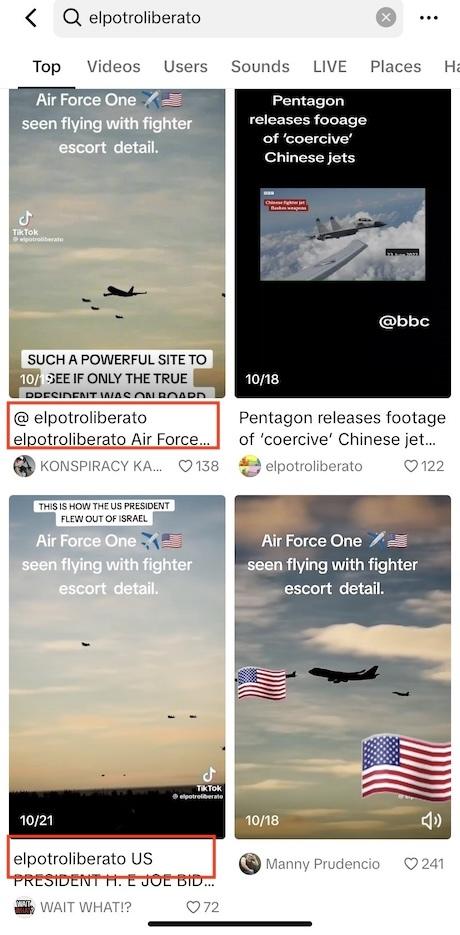460x935 pixels.
Task: Tap the magnifying glass search icon
Action: pos(72,18)
